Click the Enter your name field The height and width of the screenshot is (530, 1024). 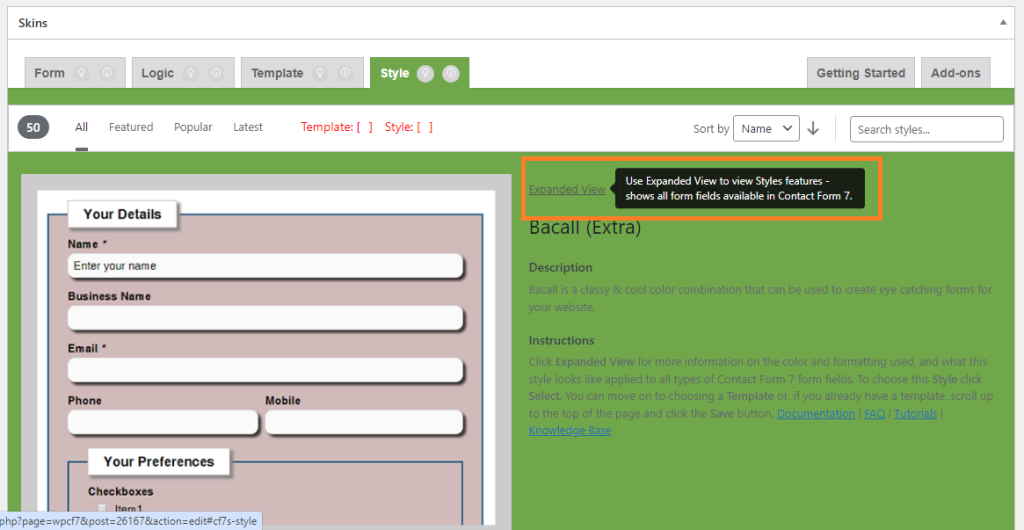click(x=265, y=266)
